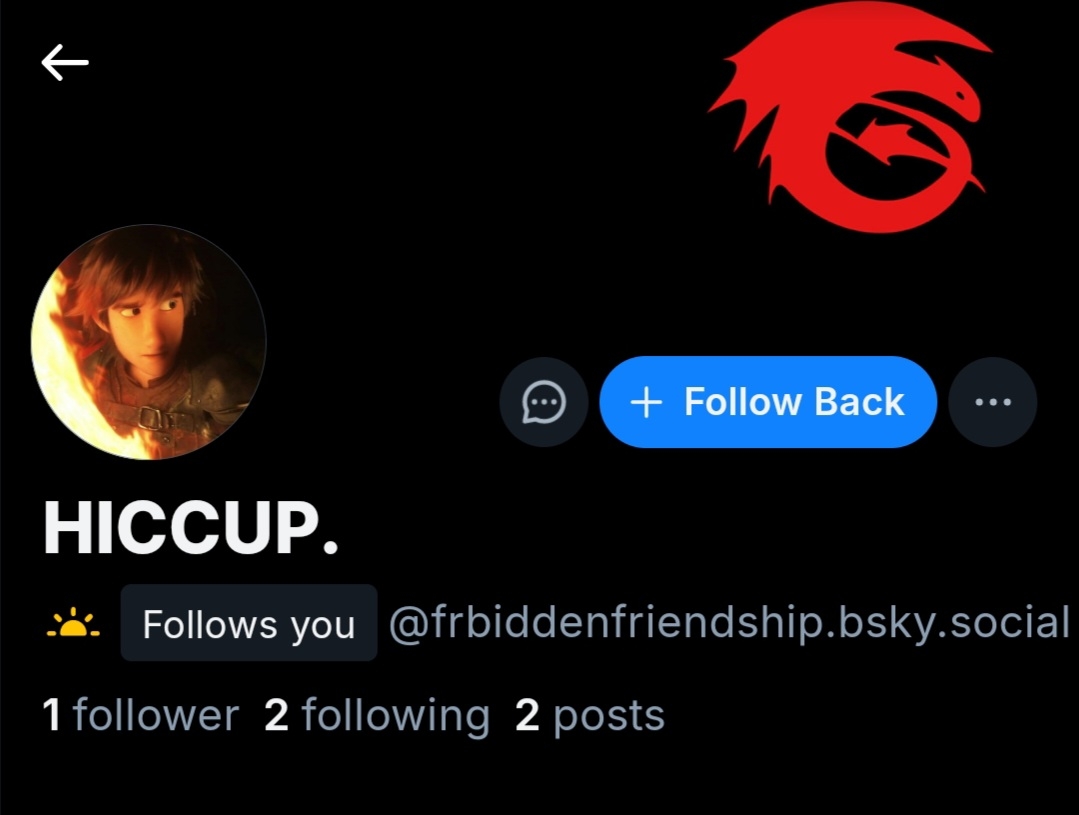Click the plus icon in Follow Back
The image size is (1079, 815).
646,402
